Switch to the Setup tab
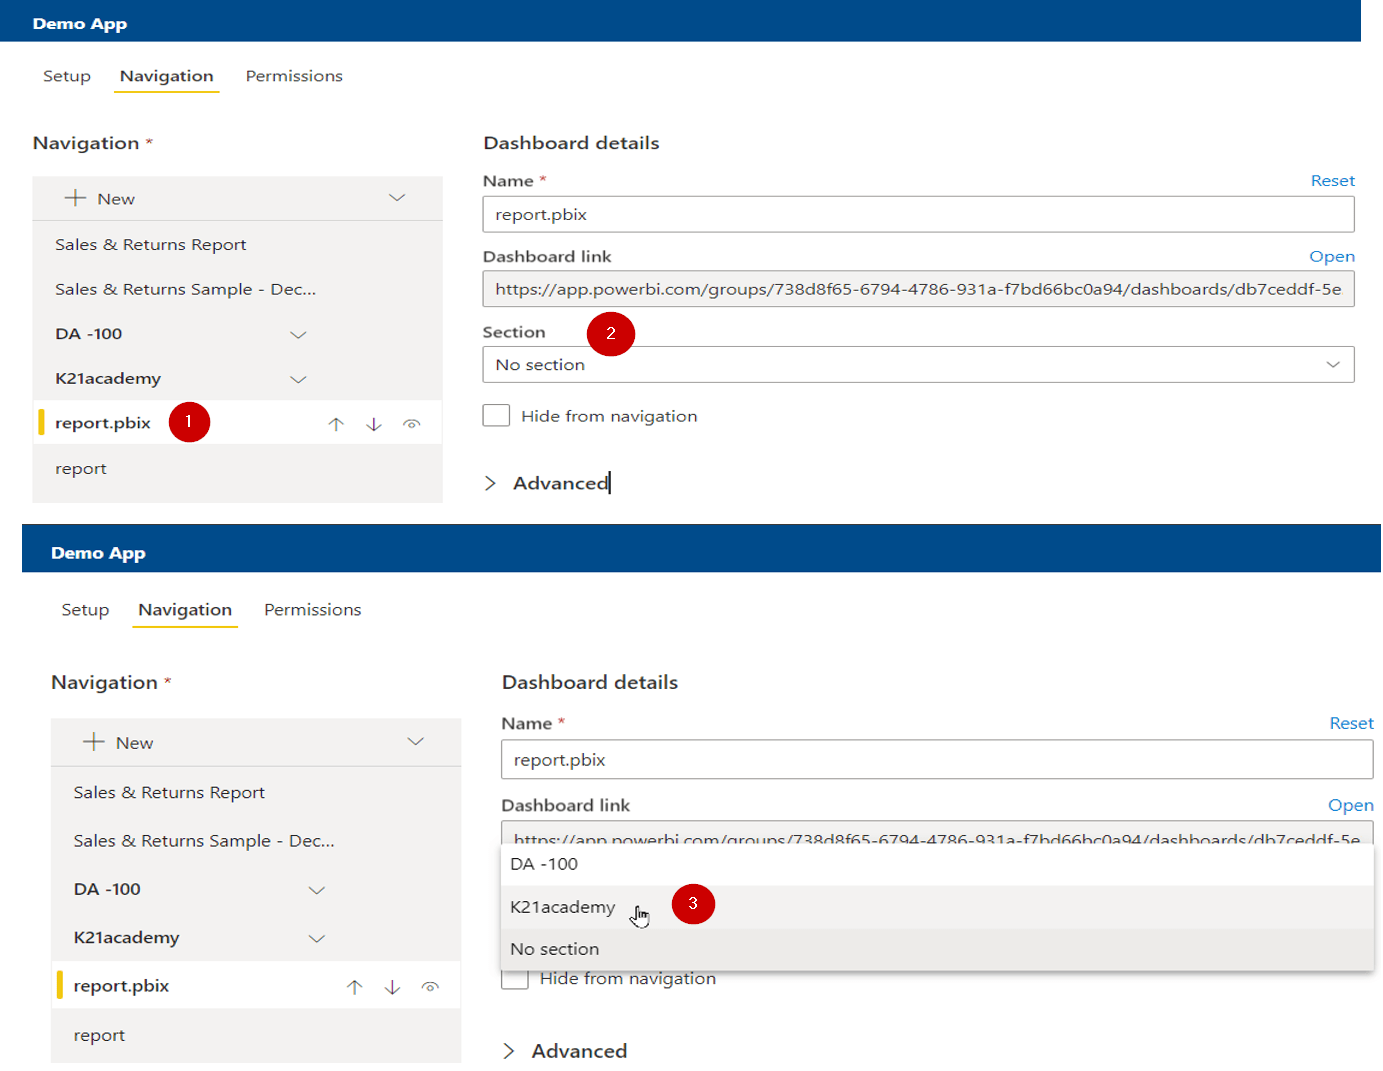The width and height of the screenshot is (1383, 1071). click(x=66, y=76)
